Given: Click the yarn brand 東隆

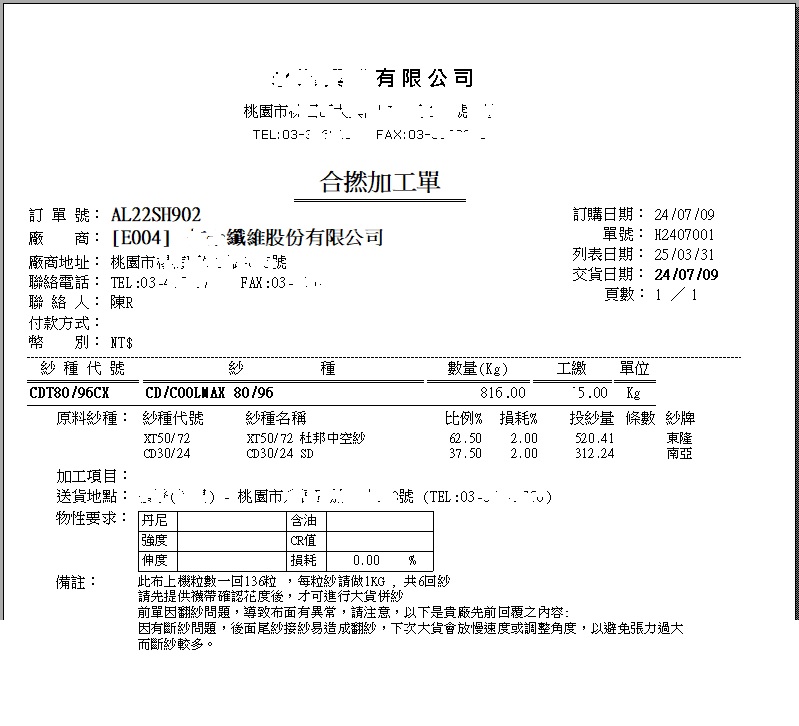Looking at the screenshot, I should point(679,438).
